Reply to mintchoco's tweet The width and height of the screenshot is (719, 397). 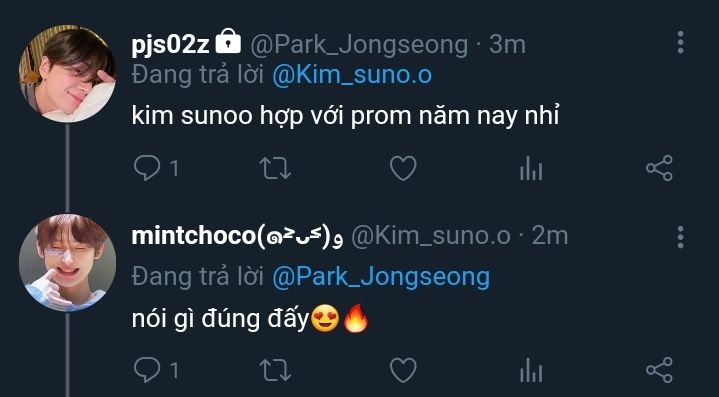147,369
